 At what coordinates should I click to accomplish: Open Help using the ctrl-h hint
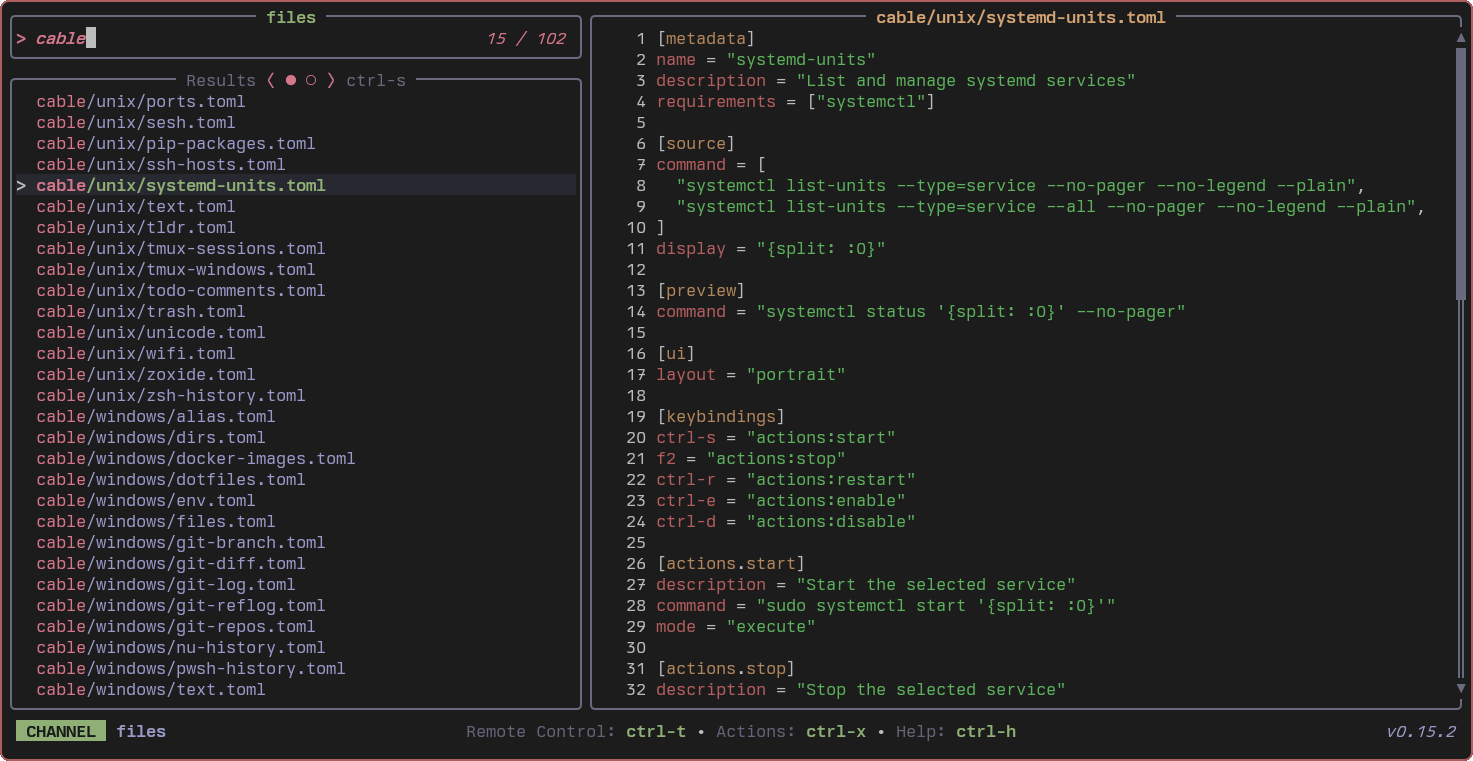click(986, 731)
